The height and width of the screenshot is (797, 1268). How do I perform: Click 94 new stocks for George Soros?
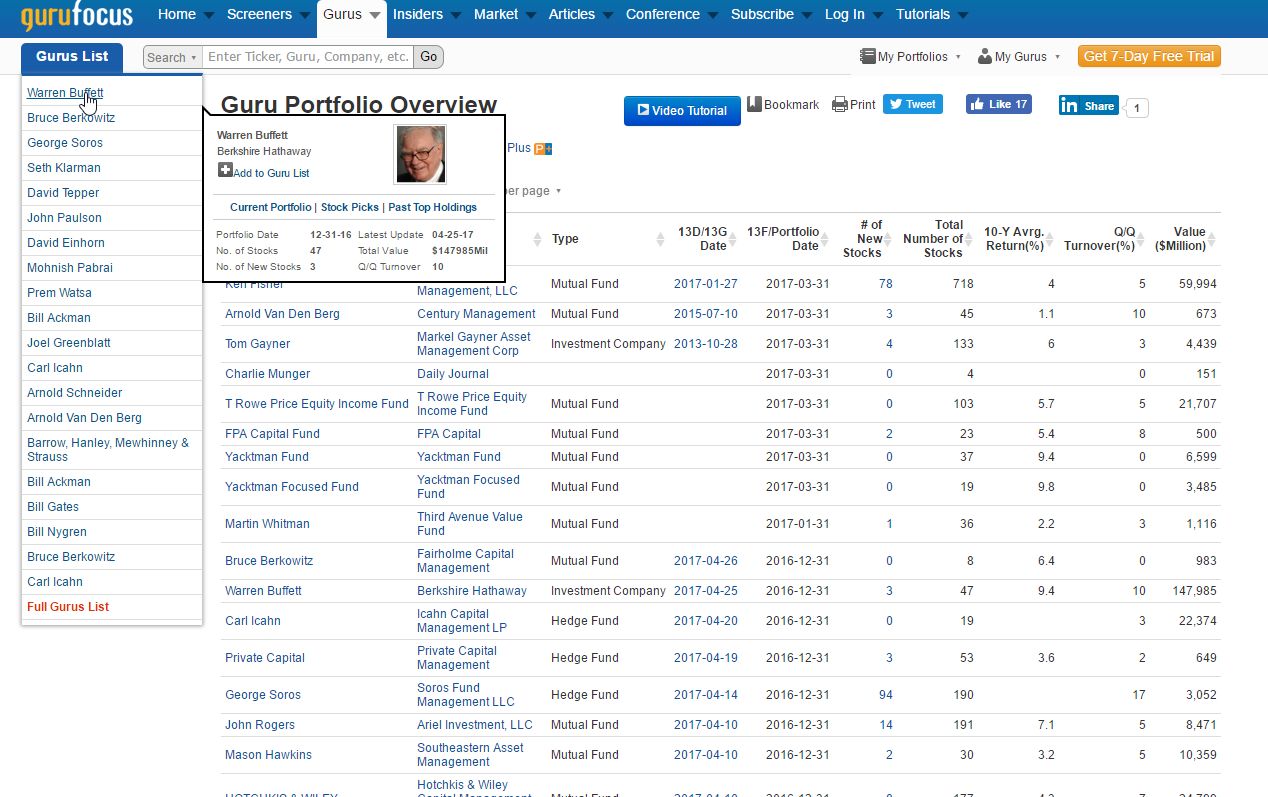pyautogui.click(x=886, y=695)
